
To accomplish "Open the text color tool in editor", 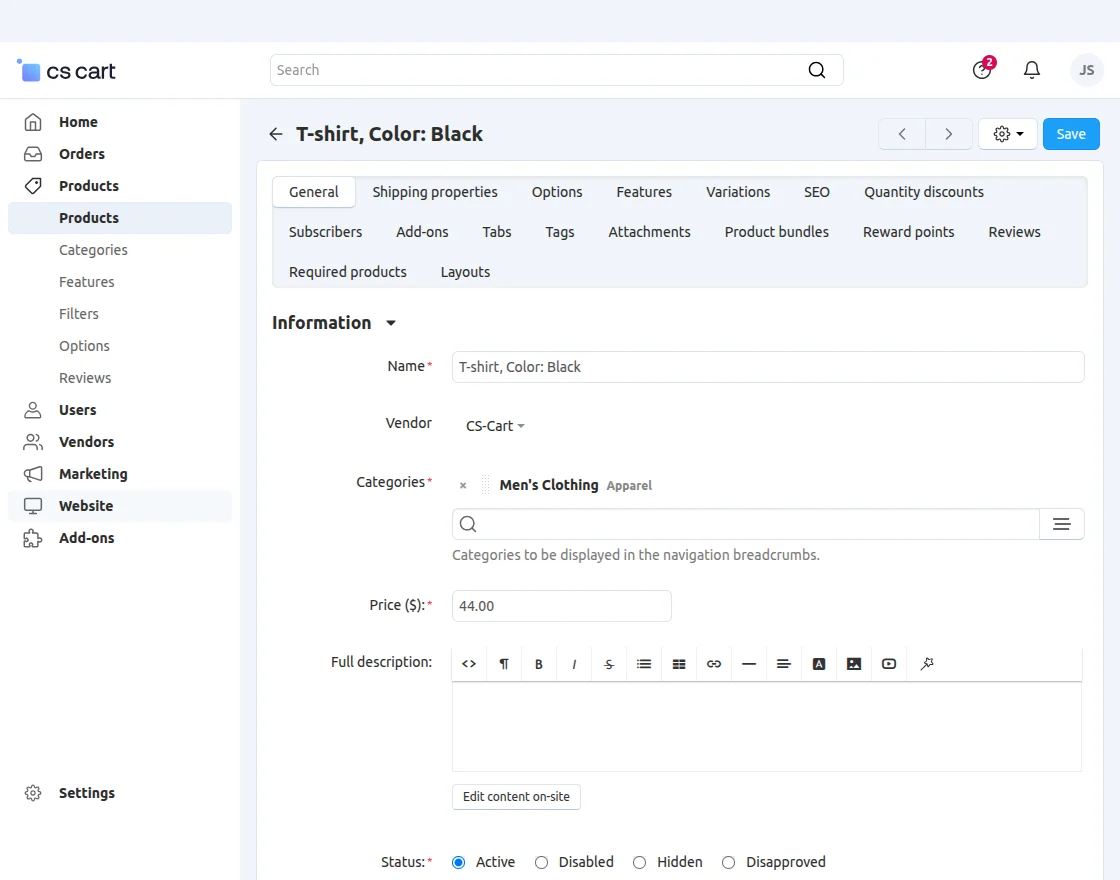I will [819, 664].
